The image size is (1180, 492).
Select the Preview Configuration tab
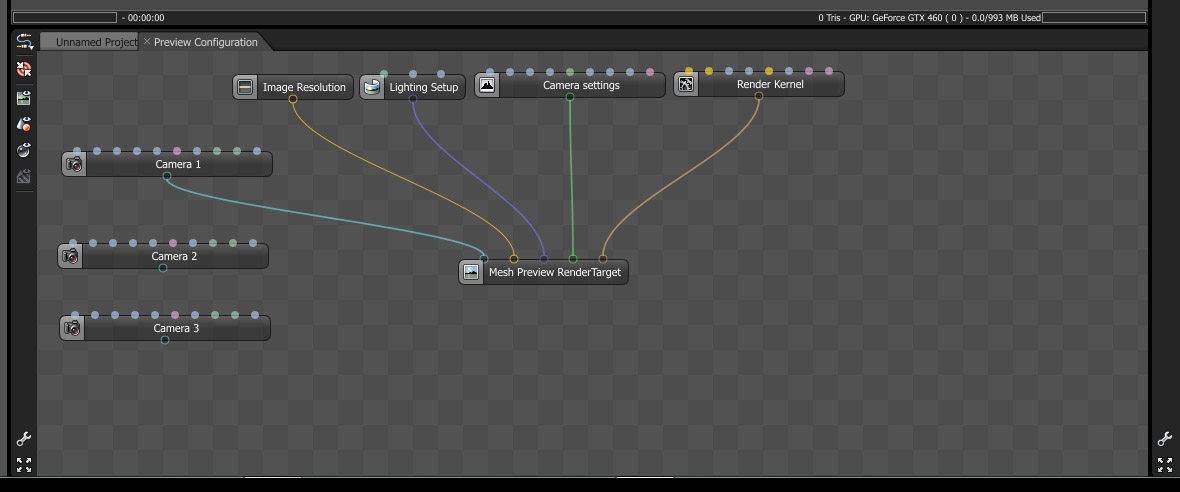coord(205,42)
